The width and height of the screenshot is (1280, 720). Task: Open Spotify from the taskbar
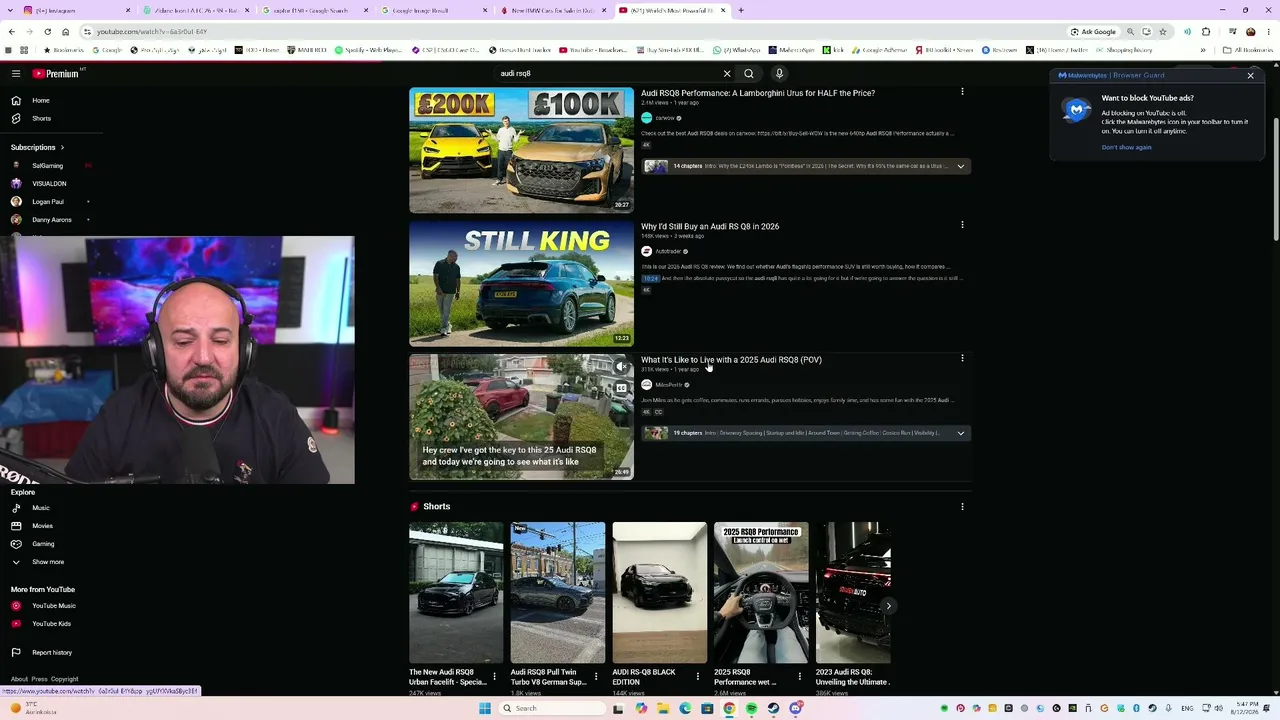point(751,708)
